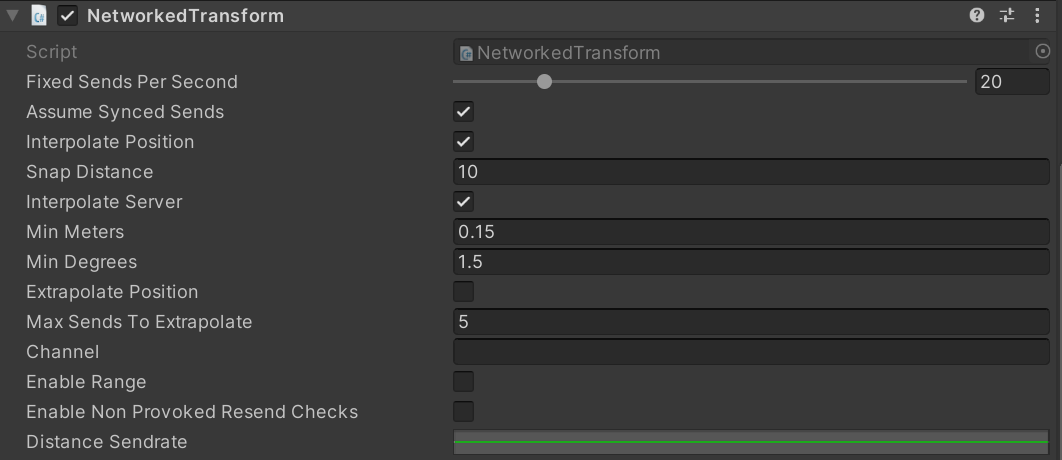Uncheck Assume Synced Sends
Image resolution: width=1062 pixels, height=460 pixels.
pyautogui.click(x=463, y=112)
